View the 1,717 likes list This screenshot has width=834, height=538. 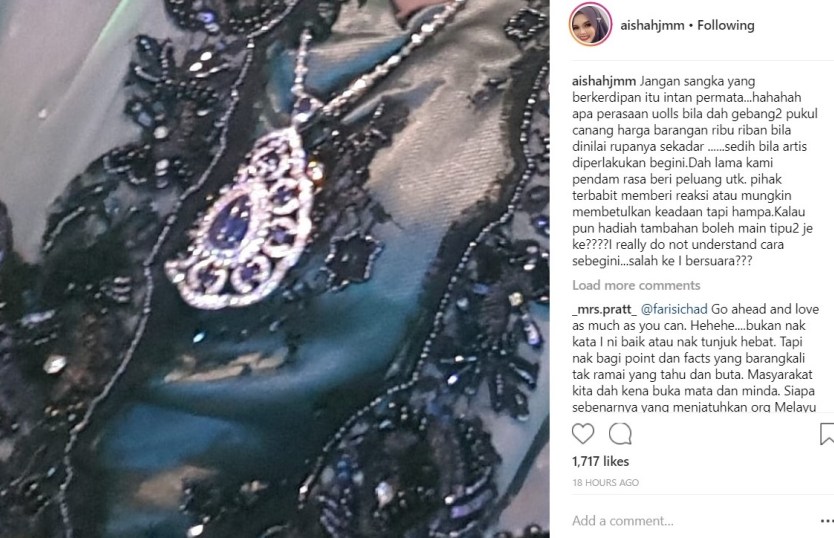pos(601,461)
